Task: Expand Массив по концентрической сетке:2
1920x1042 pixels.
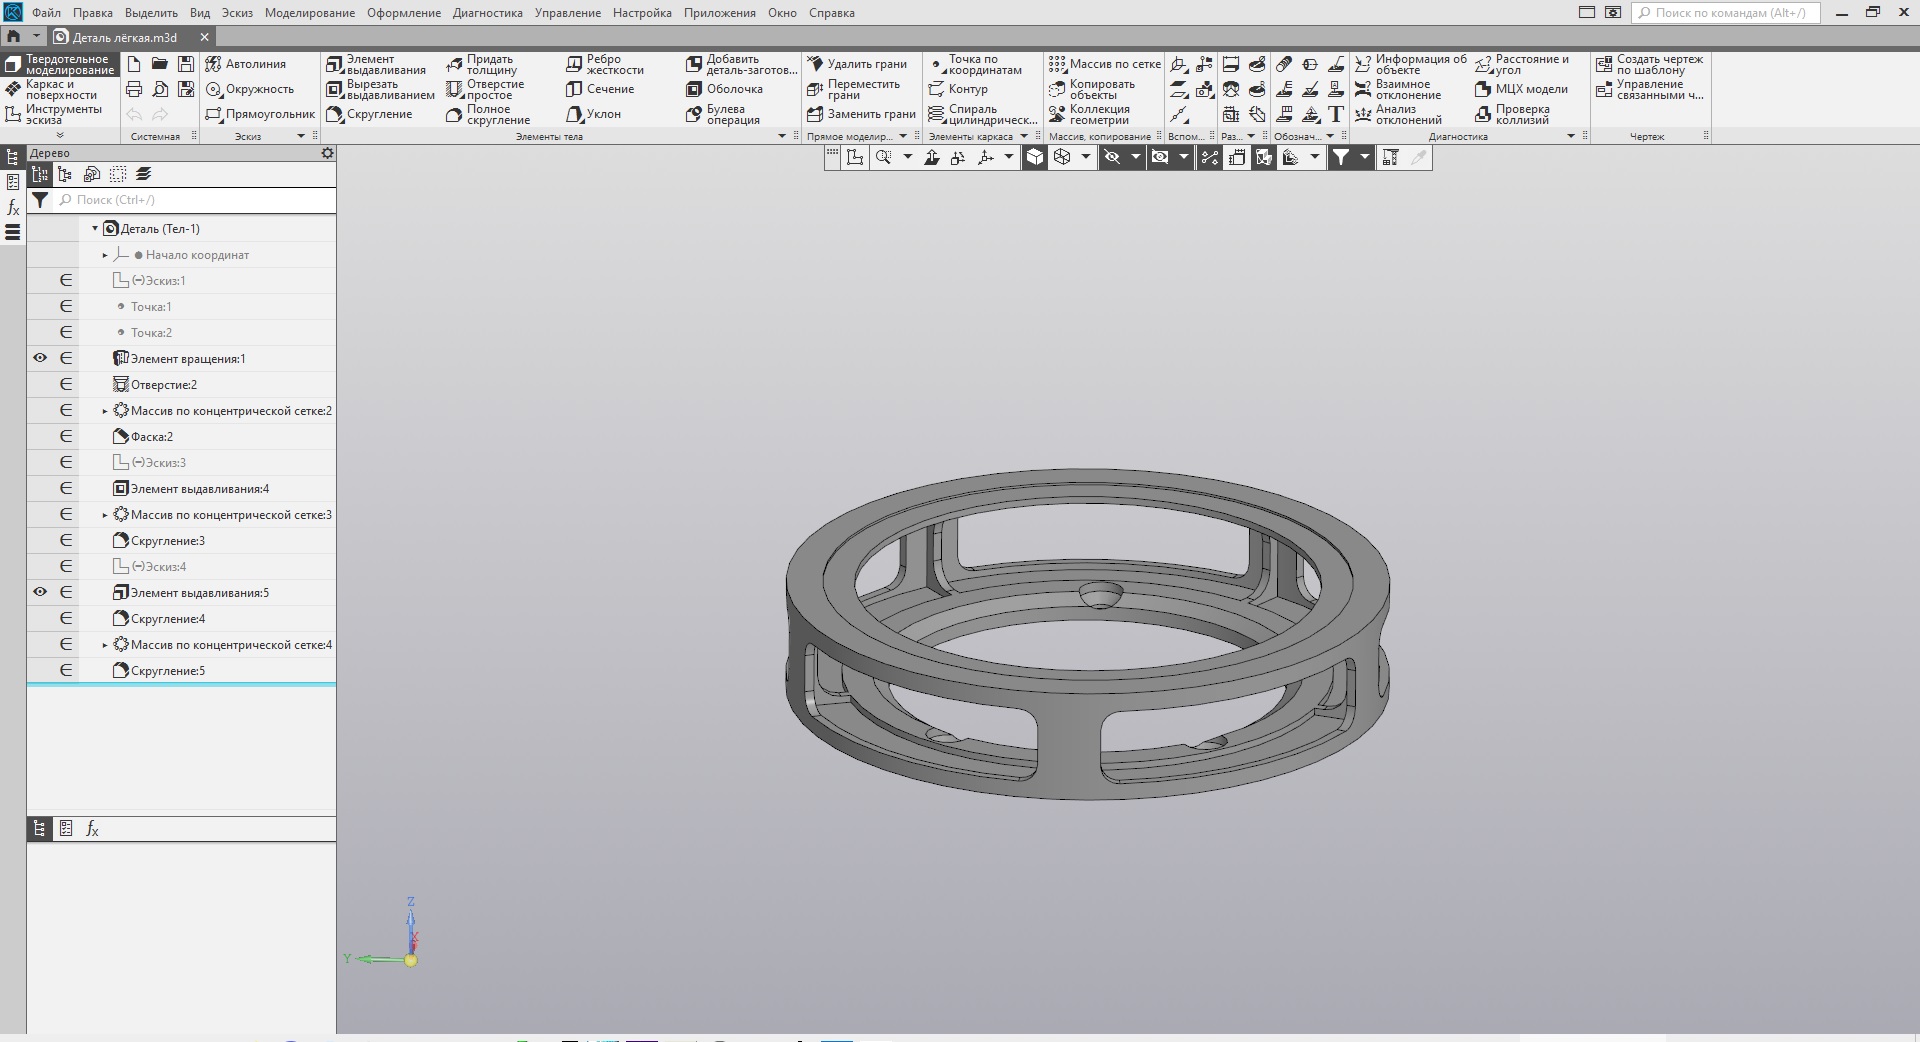Action: 105,411
